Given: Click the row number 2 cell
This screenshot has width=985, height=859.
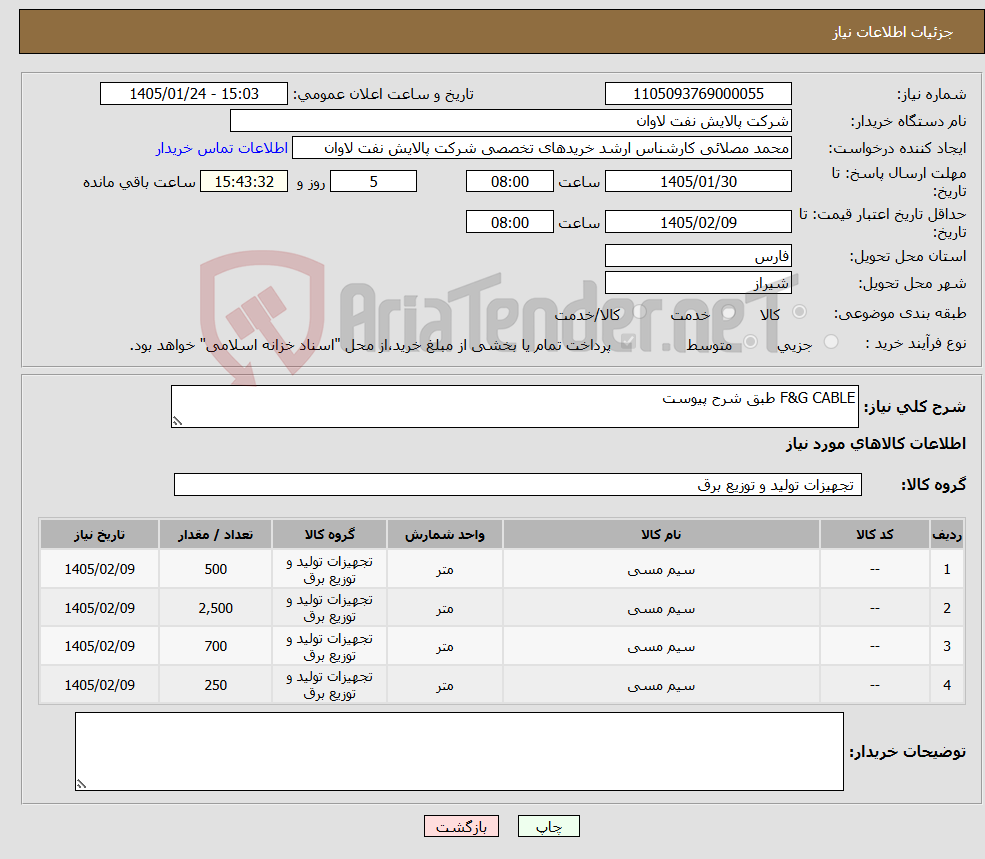Looking at the screenshot, I should point(947,608).
